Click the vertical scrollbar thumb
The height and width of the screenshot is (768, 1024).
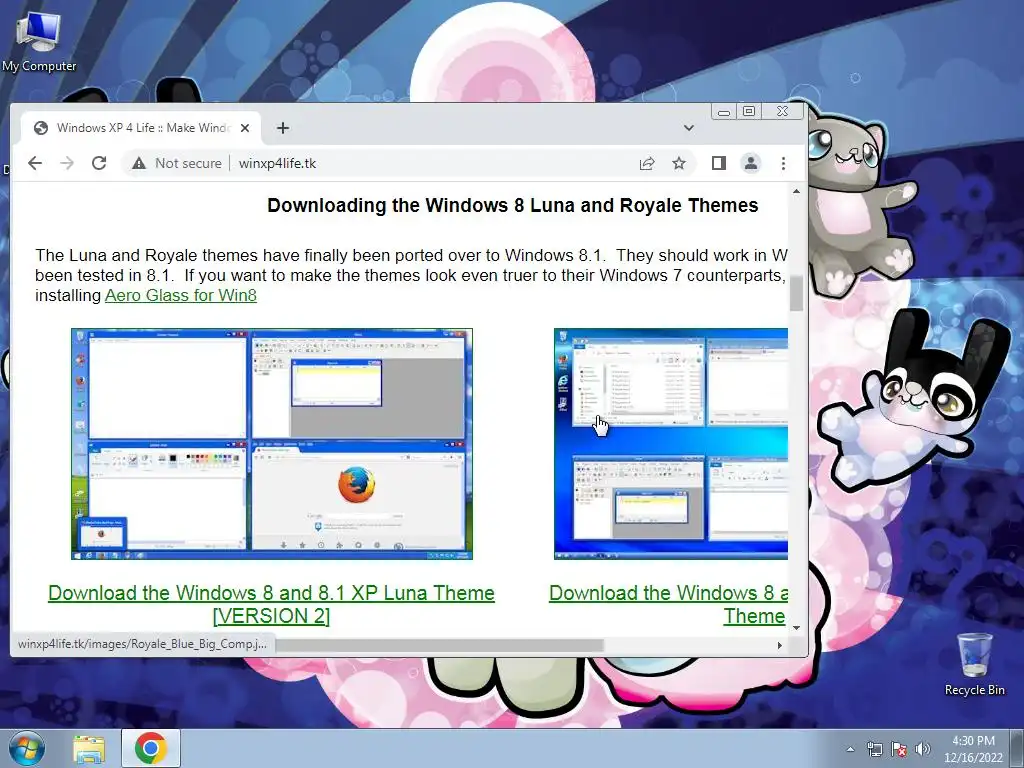(x=796, y=293)
